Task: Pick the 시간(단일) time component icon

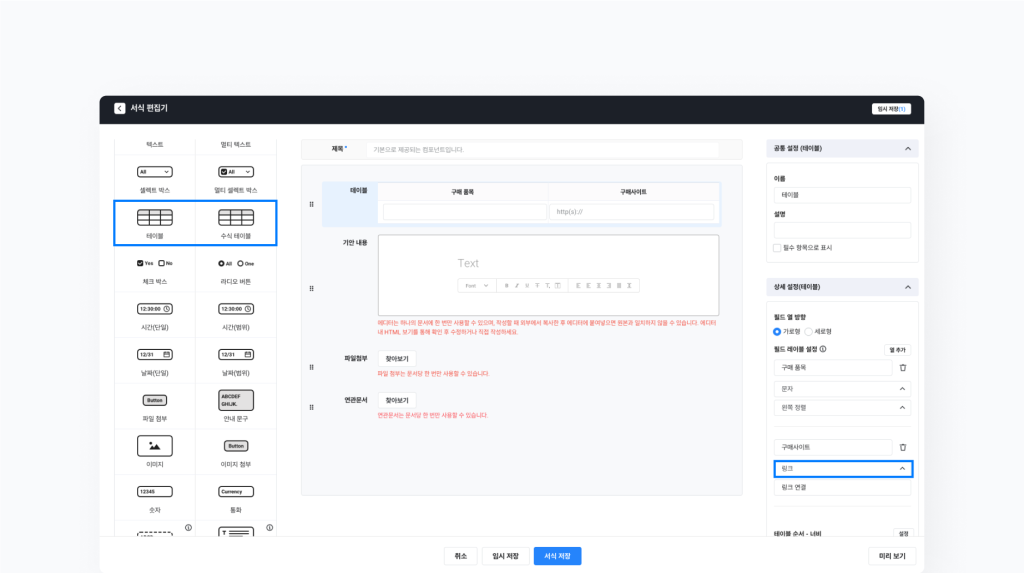Action: click(154, 309)
